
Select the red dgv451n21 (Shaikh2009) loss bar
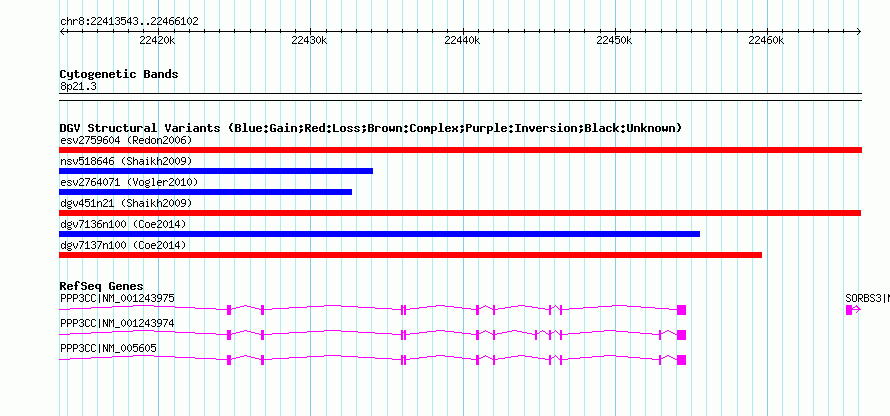coord(460,213)
